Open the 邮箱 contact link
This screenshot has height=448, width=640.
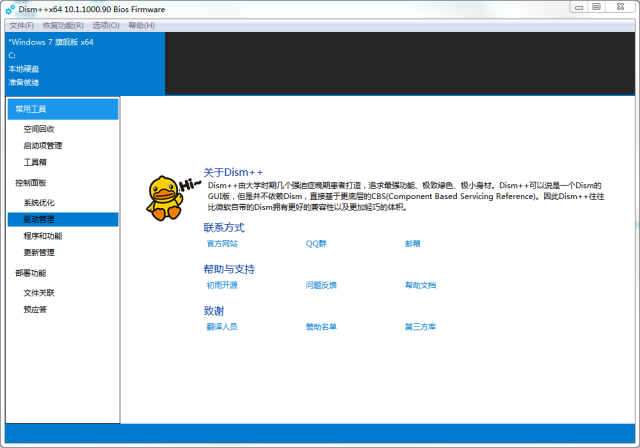(413, 244)
